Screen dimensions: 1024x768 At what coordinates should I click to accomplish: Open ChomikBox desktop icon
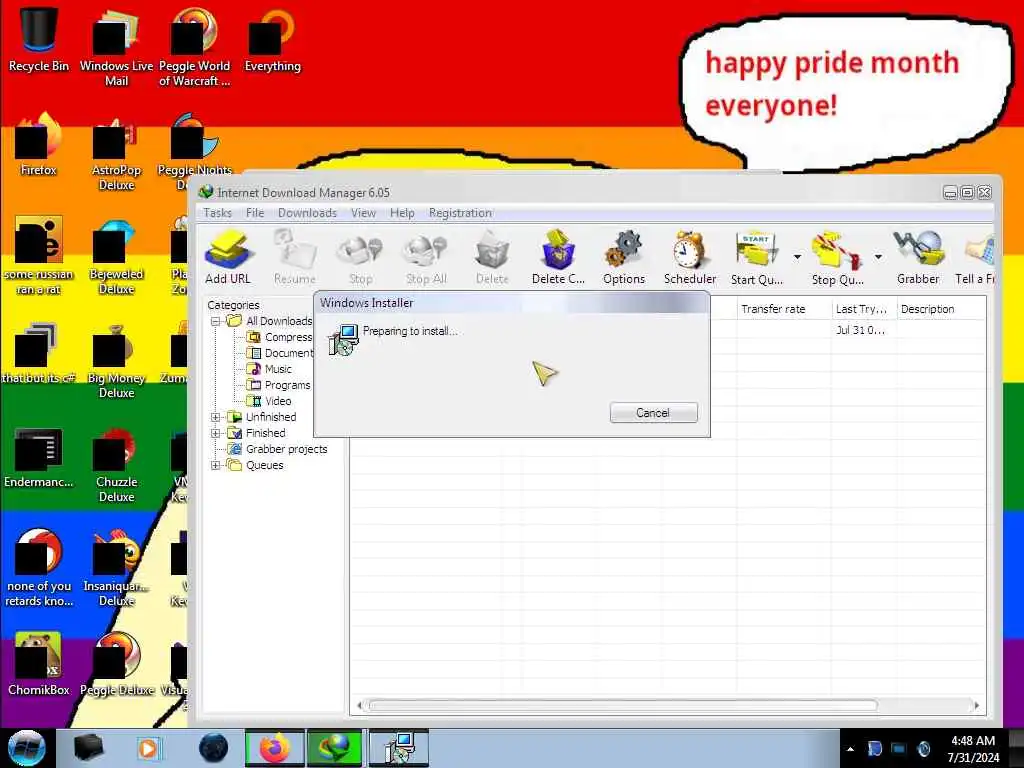39,664
